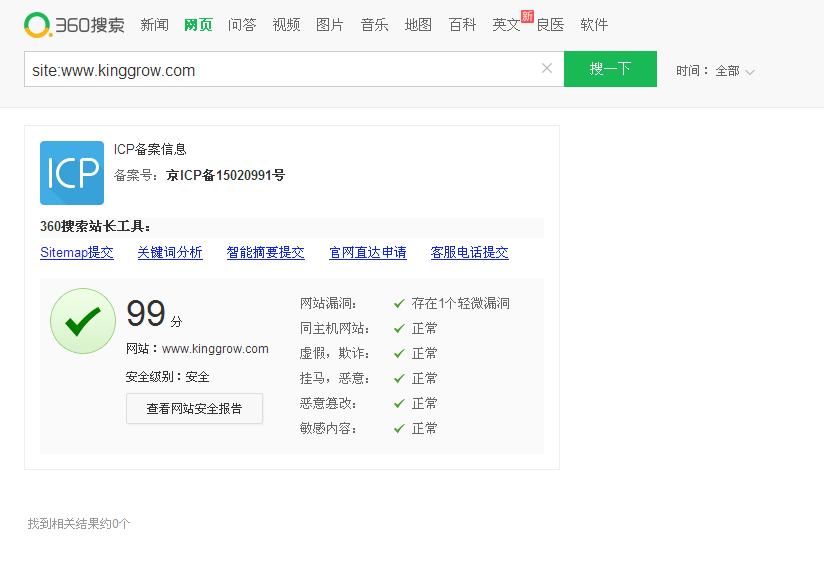Screen dimensions: 824x567
Task: Click the 挂马，恶意 label
Action: click(334, 378)
